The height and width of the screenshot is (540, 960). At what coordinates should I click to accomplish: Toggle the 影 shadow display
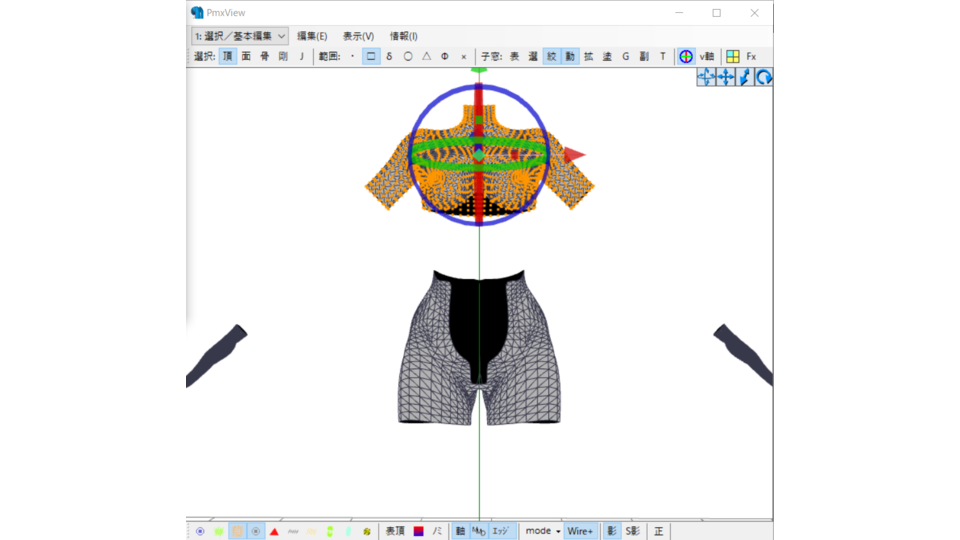[x=612, y=531]
